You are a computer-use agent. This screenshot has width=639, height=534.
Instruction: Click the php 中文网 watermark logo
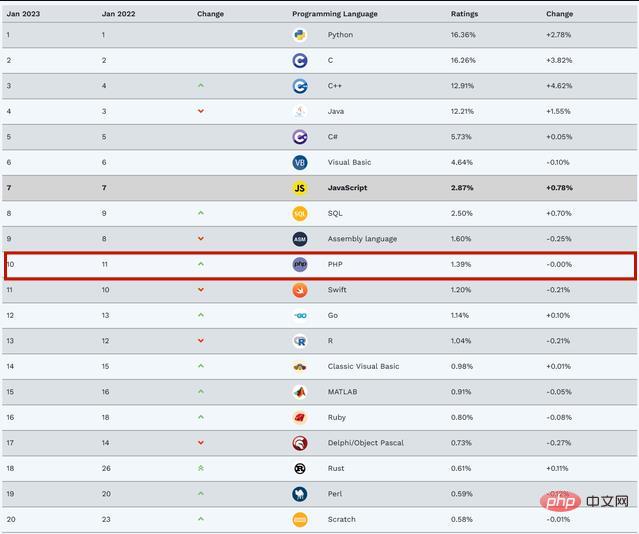[584, 502]
